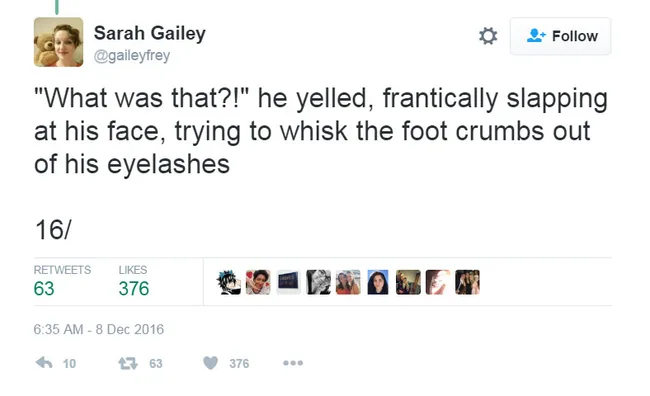View the 63 retweets list
The image size is (650, 396).
[62, 281]
